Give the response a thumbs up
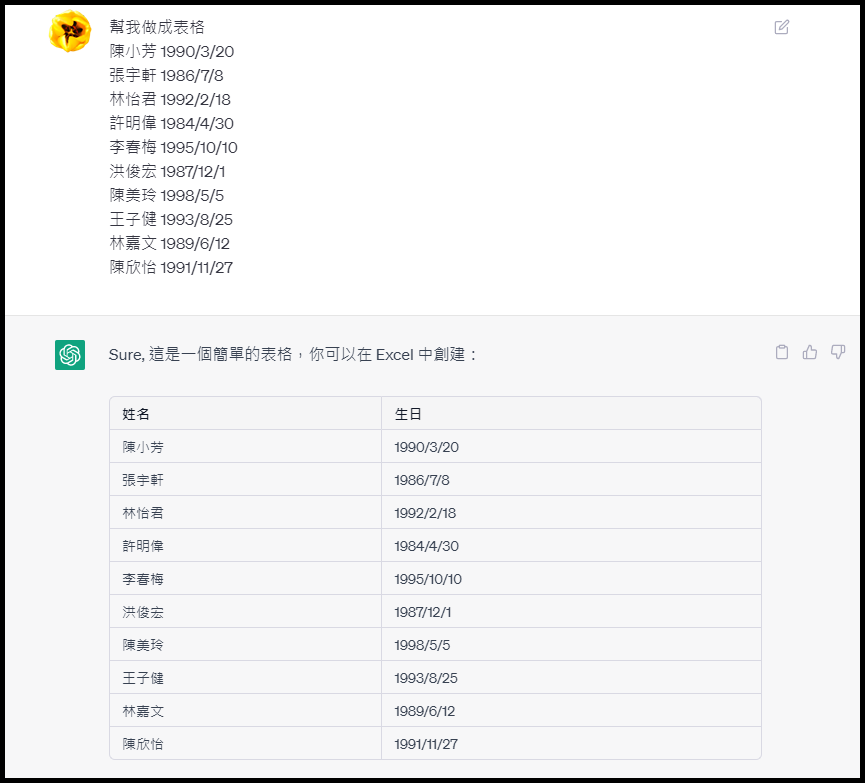865x783 pixels. pyautogui.click(x=810, y=352)
